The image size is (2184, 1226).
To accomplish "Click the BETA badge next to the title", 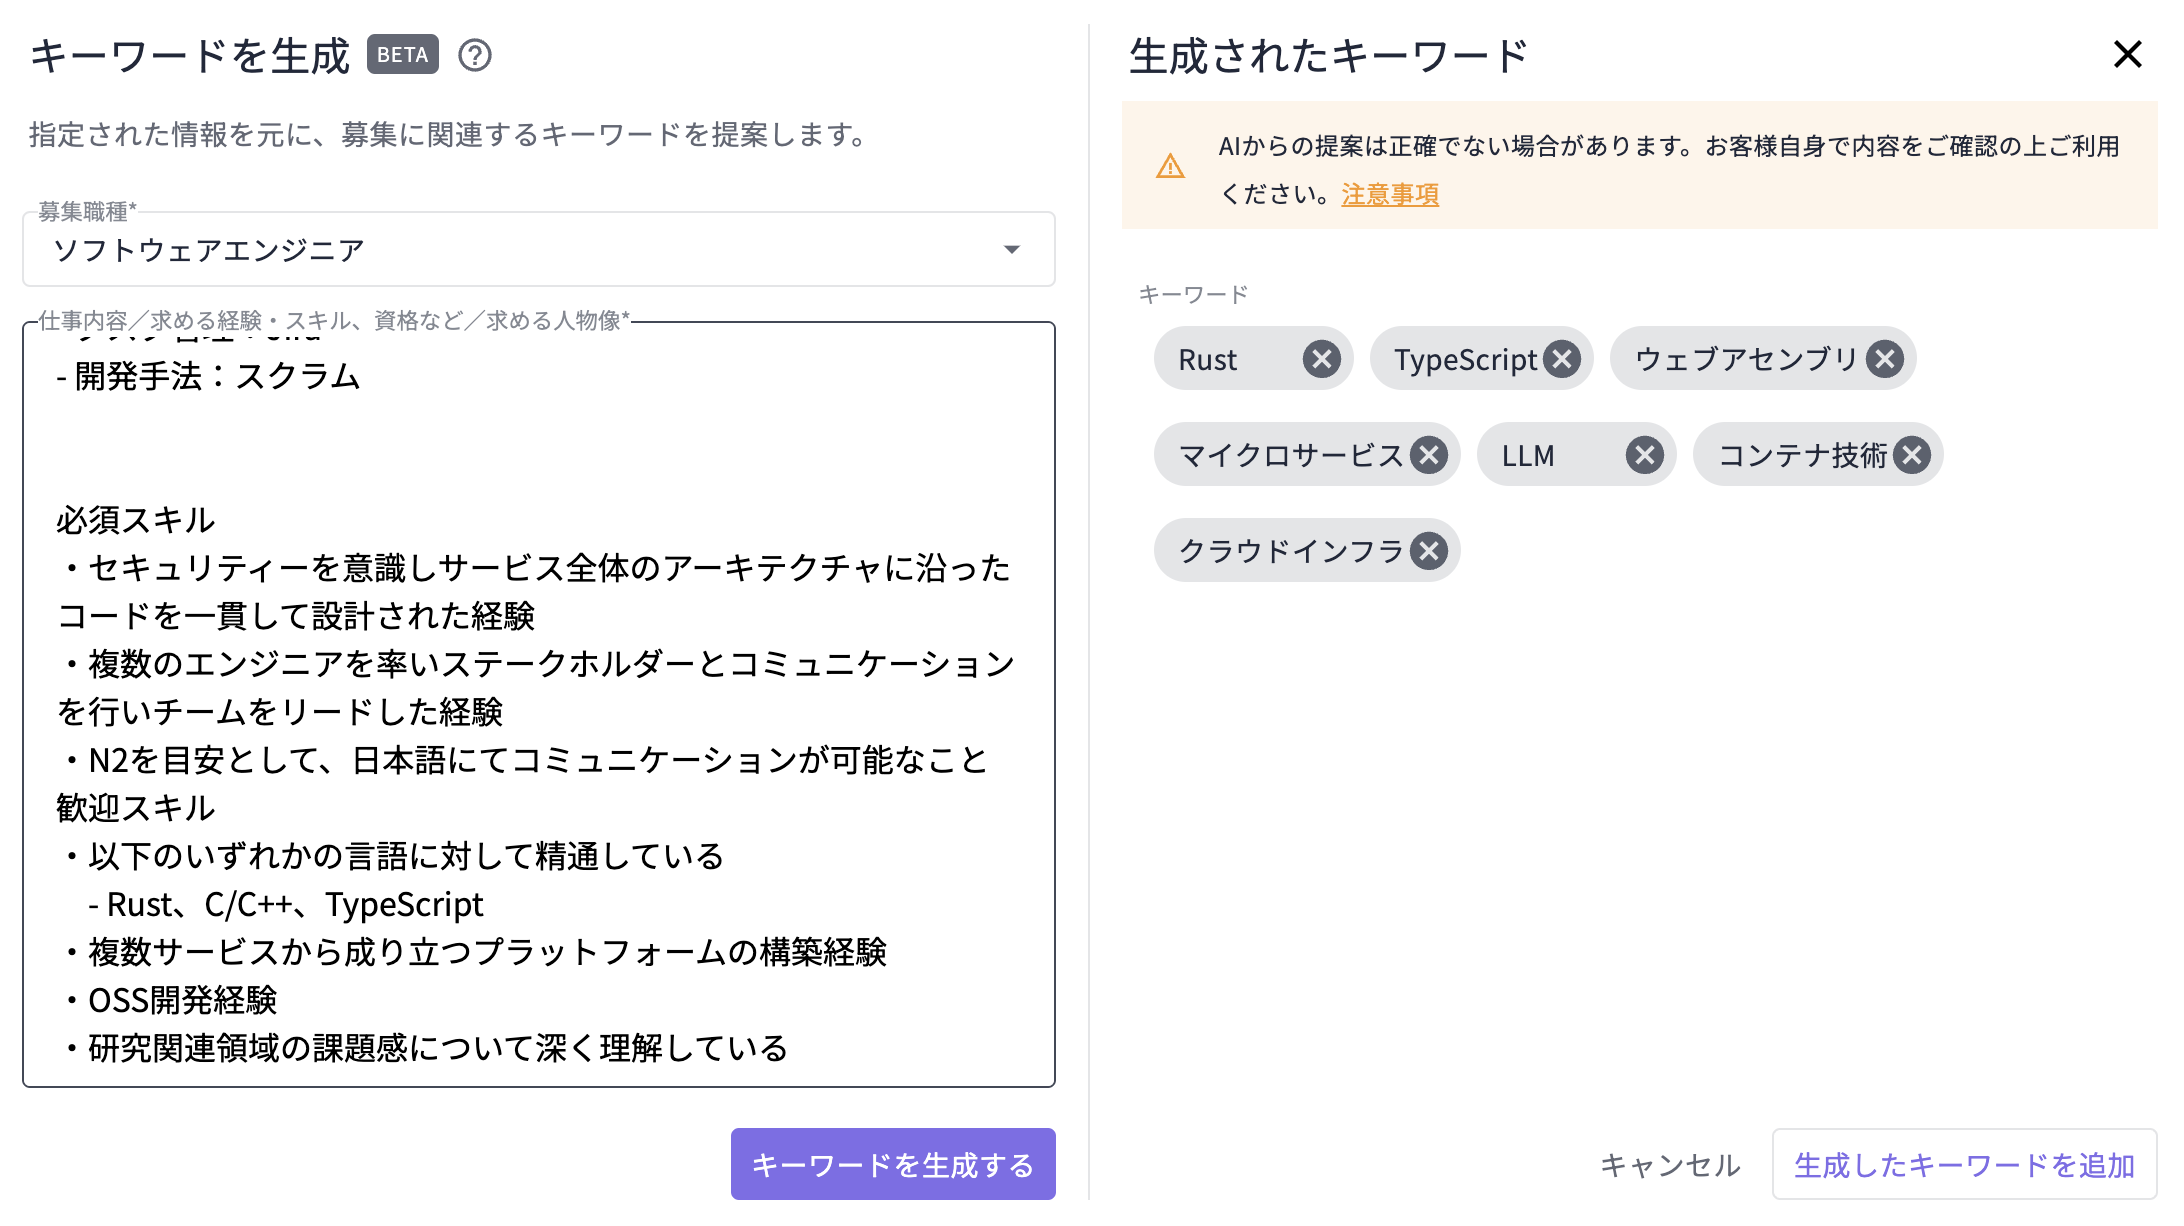I will point(402,55).
